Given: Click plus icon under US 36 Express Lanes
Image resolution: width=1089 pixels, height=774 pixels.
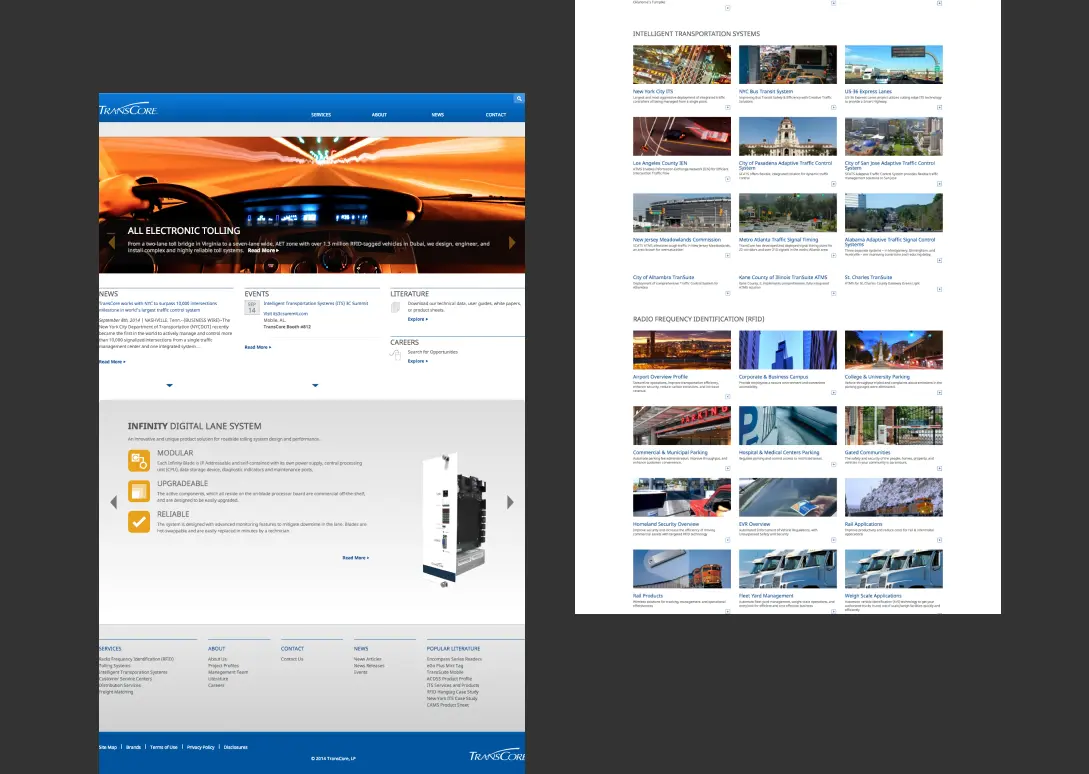Looking at the screenshot, I should point(940,107).
